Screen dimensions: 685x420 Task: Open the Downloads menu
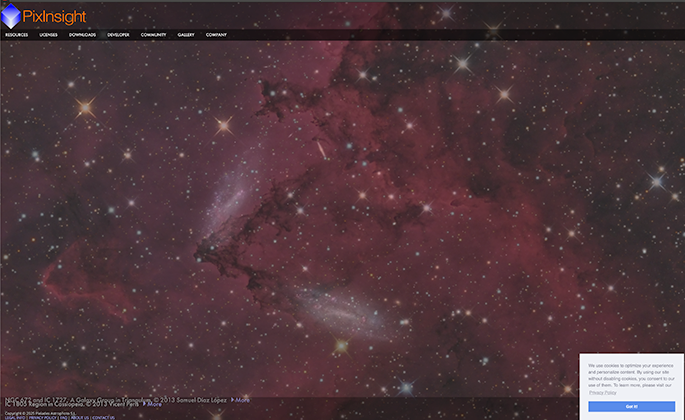click(83, 35)
